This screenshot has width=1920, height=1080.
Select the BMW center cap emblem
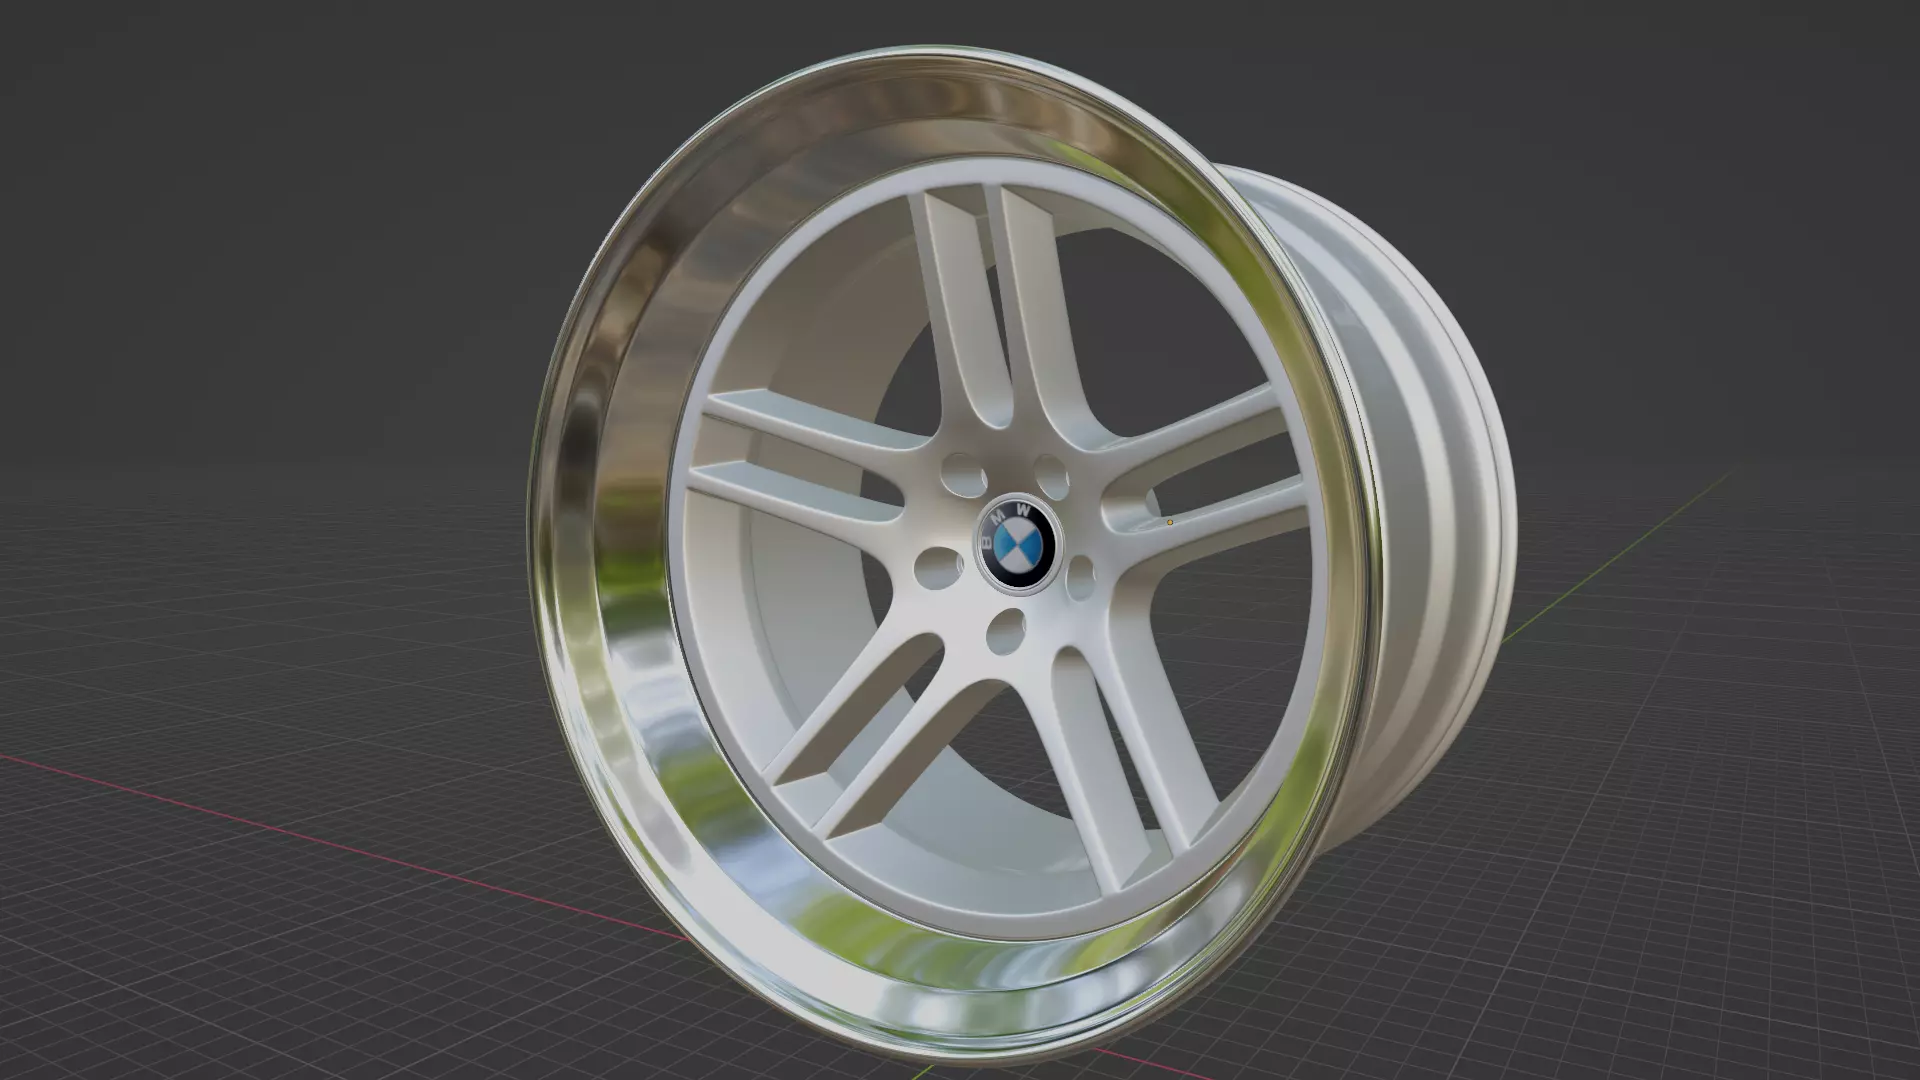click(x=1019, y=545)
